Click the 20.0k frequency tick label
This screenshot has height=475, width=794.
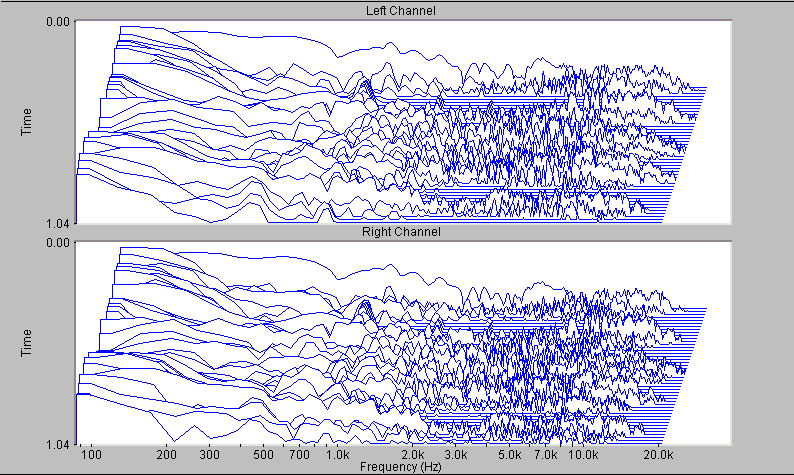(x=659, y=455)
